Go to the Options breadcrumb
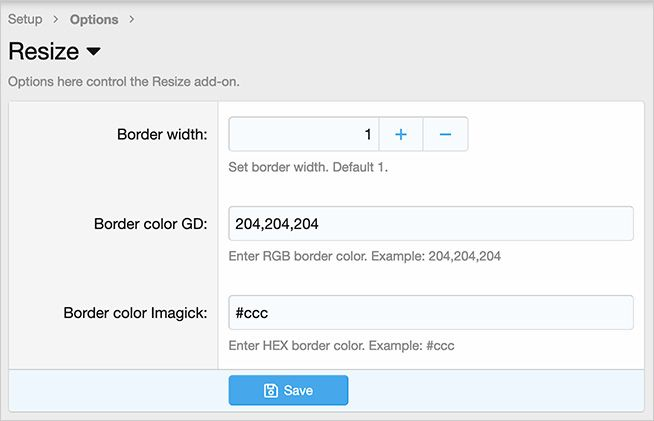The width and height of the screenshot is (654, 421). (94, 19)
